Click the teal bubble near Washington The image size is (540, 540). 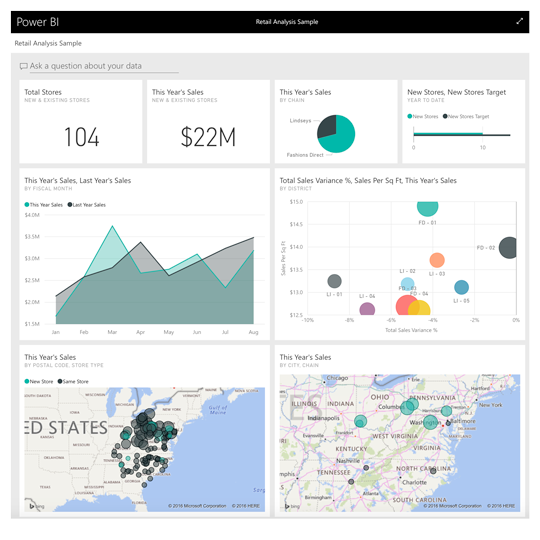[430, 422]
